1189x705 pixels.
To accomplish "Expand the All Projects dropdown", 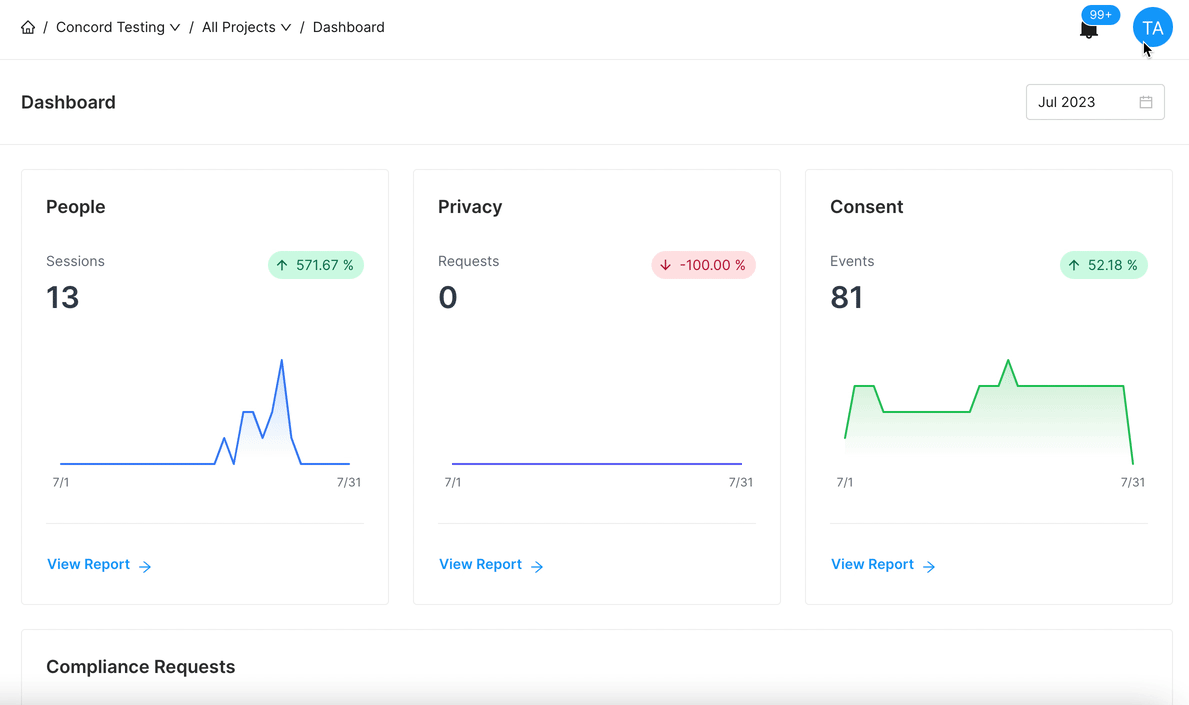I will (x=246, y=28).
